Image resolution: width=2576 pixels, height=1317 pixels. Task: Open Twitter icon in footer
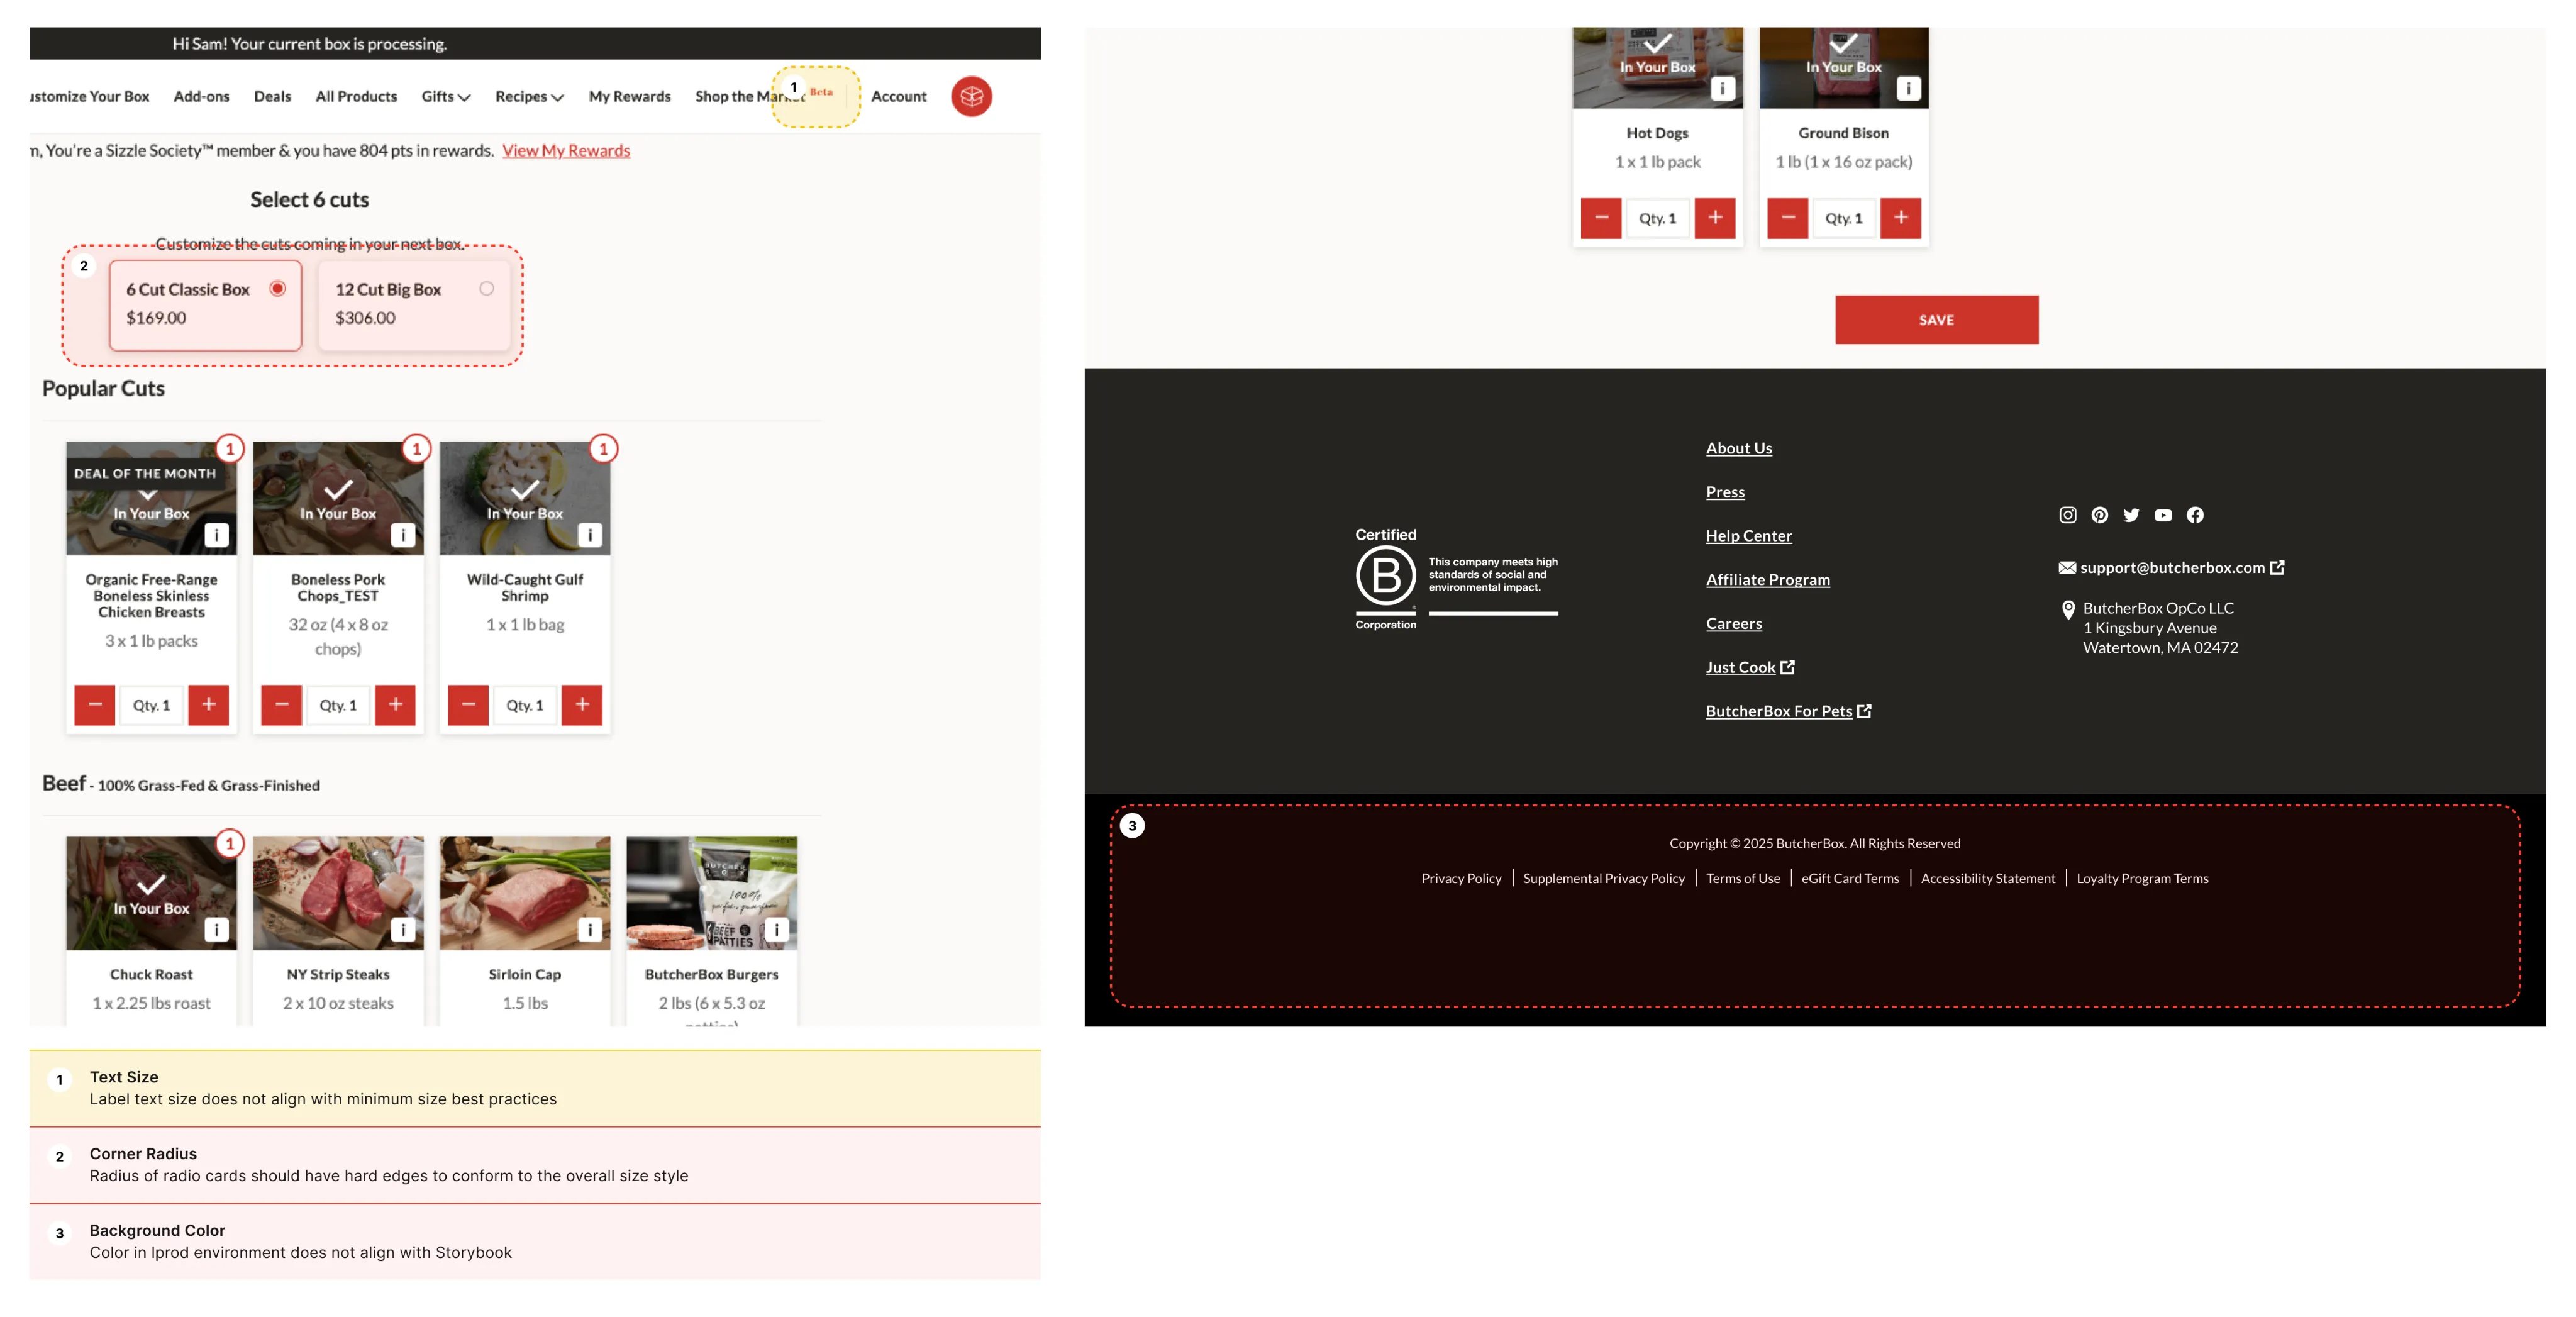[x=2131, y=515]
